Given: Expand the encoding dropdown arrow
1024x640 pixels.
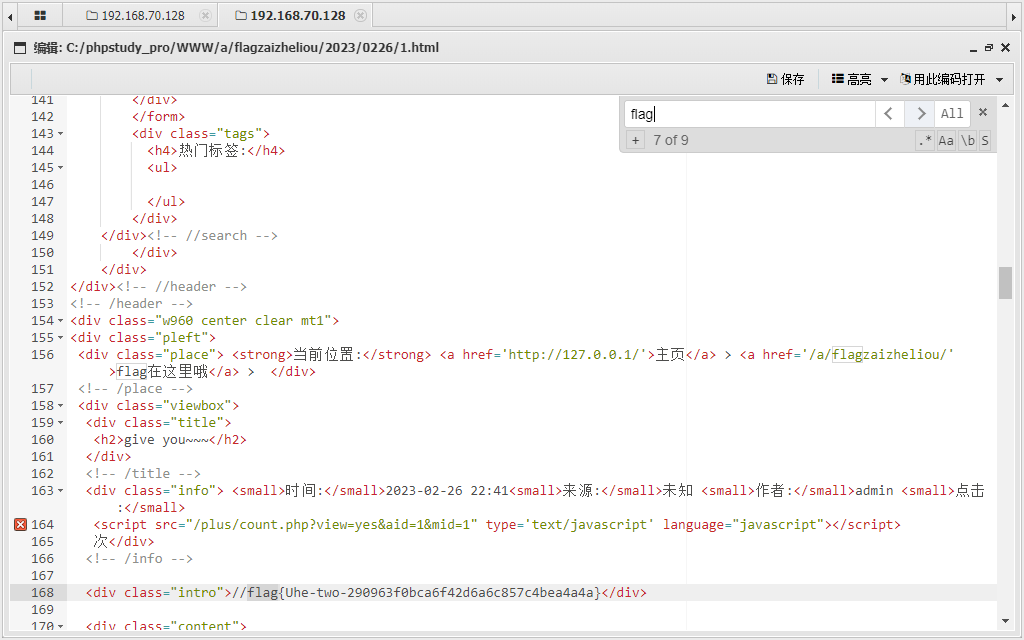Looking at the screenshot, I should pos(999,80).
